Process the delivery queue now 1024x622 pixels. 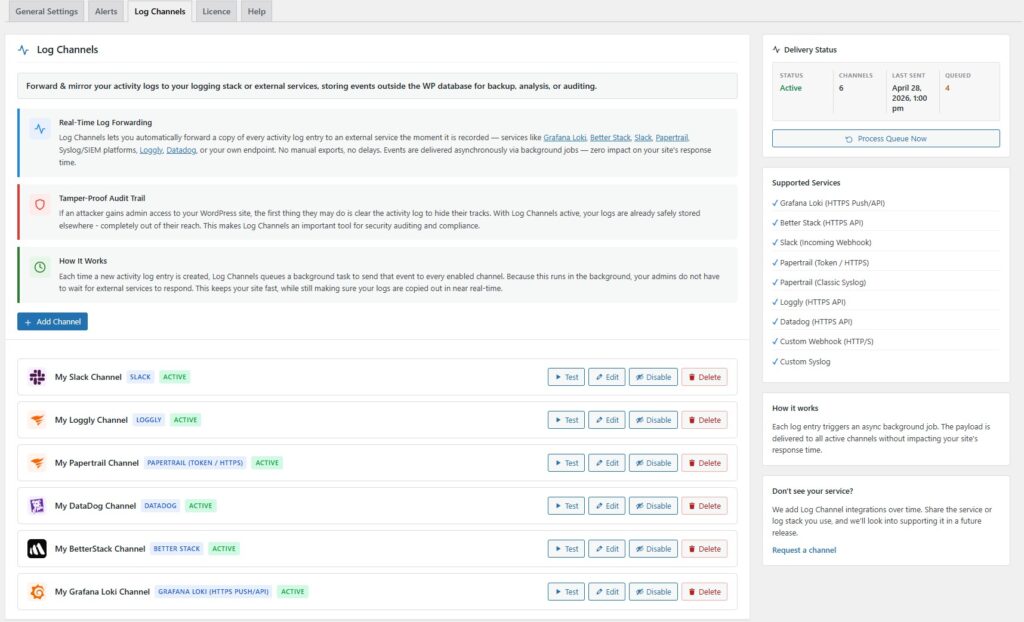886,139
